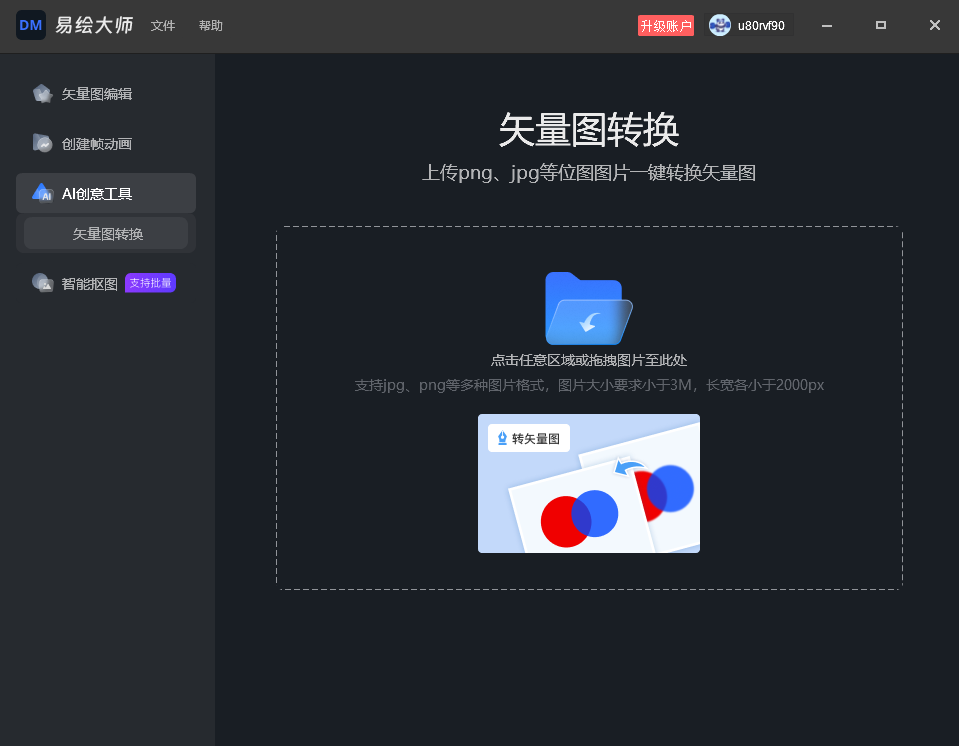Open the 帮助 menu
This screenshot has width=959, height=746.
click(x=210, y=26)
